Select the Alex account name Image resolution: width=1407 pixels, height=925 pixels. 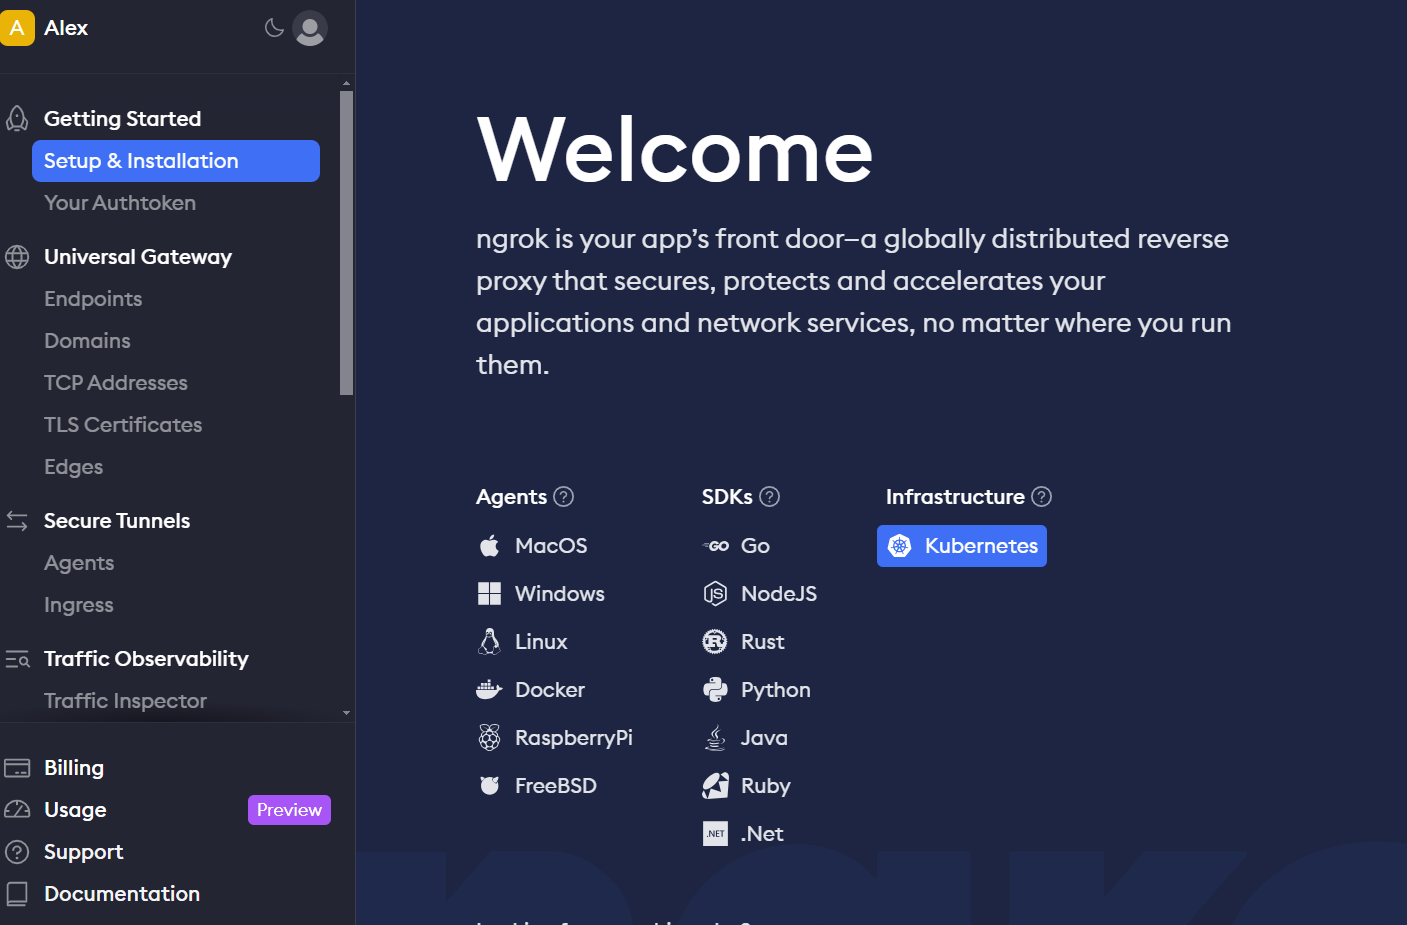(x=66, y=28)
